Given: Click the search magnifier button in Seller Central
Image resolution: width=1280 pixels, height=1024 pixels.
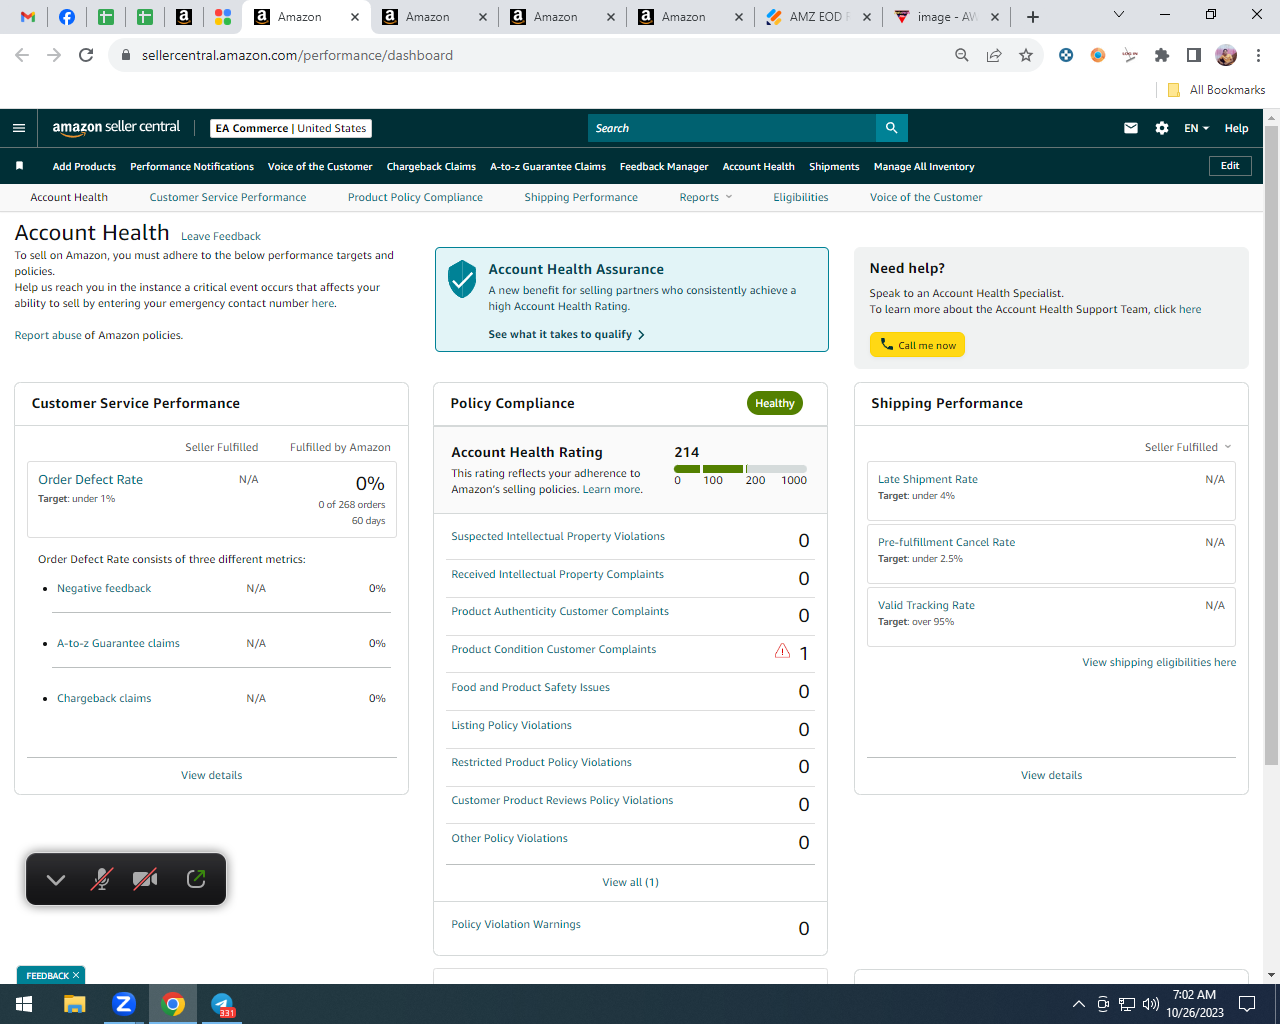Looking at the screenshot, I should pyautogui.click(x=891, y=128).
